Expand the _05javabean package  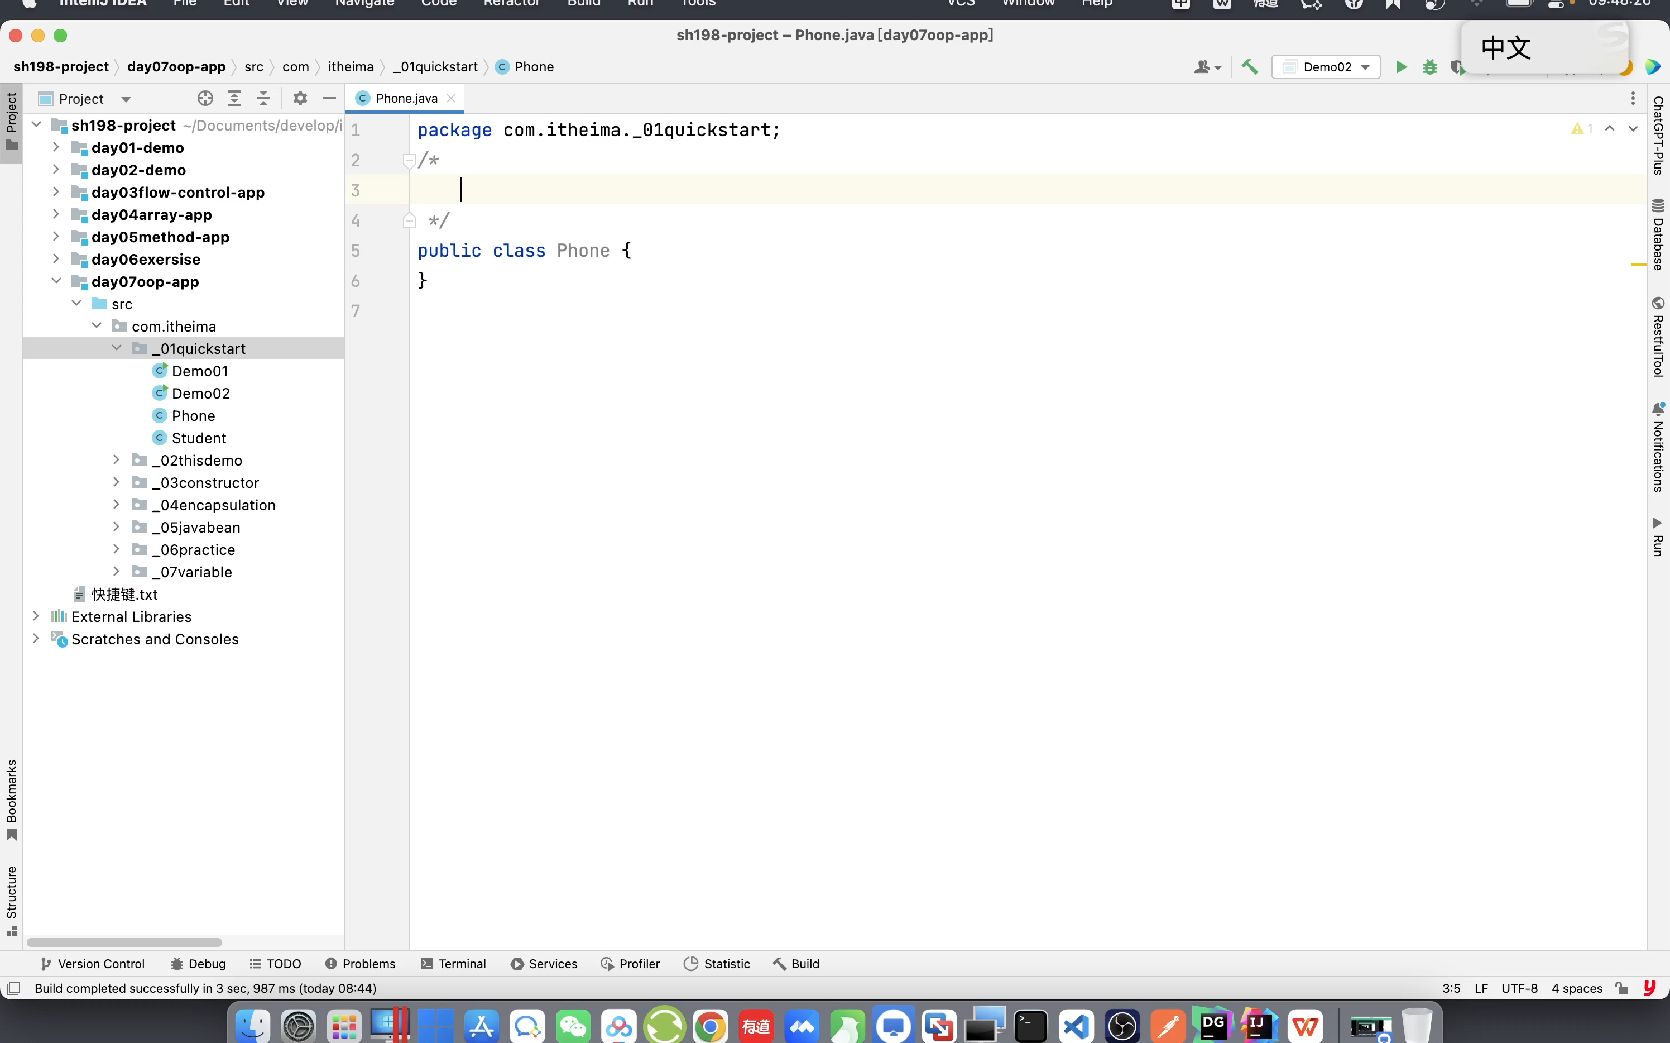point(117,527)
